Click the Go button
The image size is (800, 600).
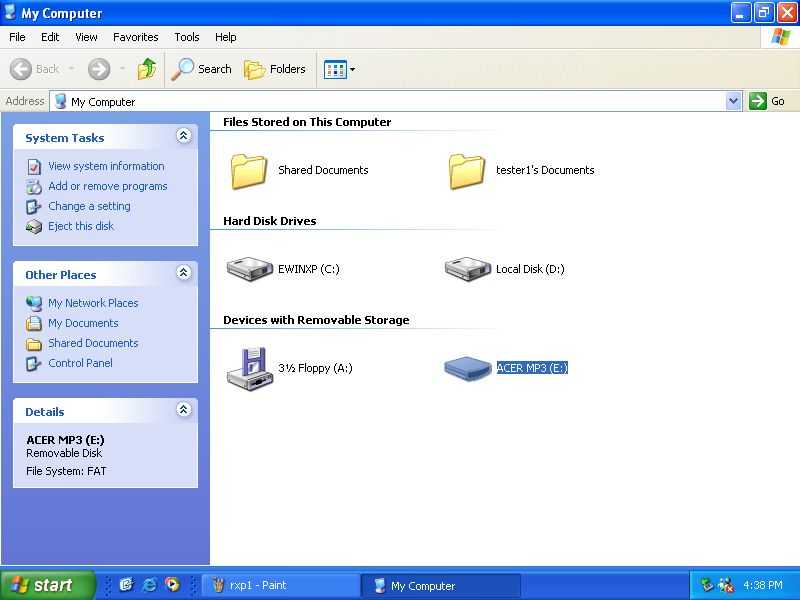pyautogui.click(x=766, y=101)
